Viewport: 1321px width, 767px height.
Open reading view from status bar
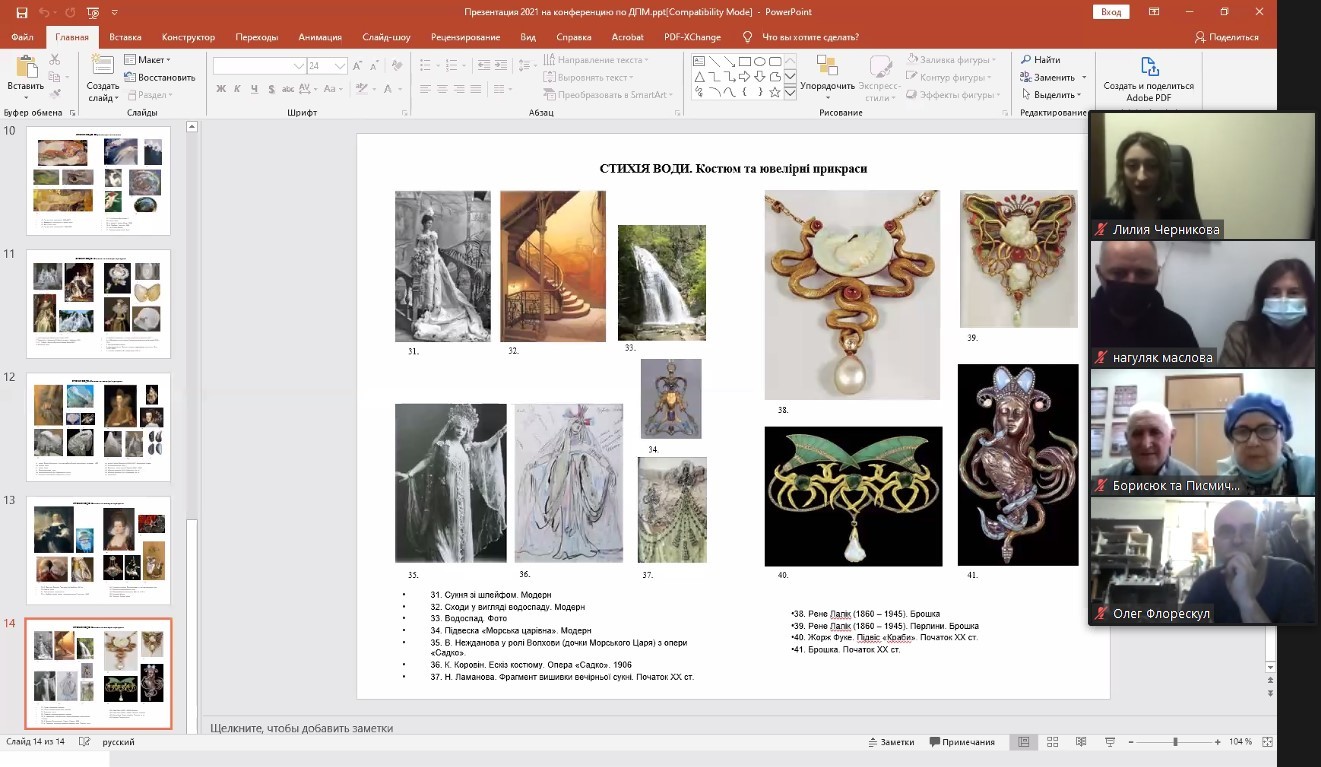click(1081, 742)
